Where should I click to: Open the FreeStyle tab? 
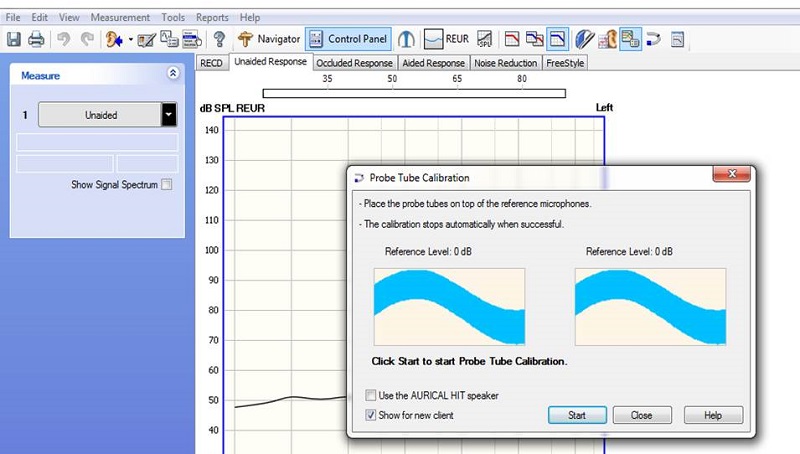[x=565, y=63]
